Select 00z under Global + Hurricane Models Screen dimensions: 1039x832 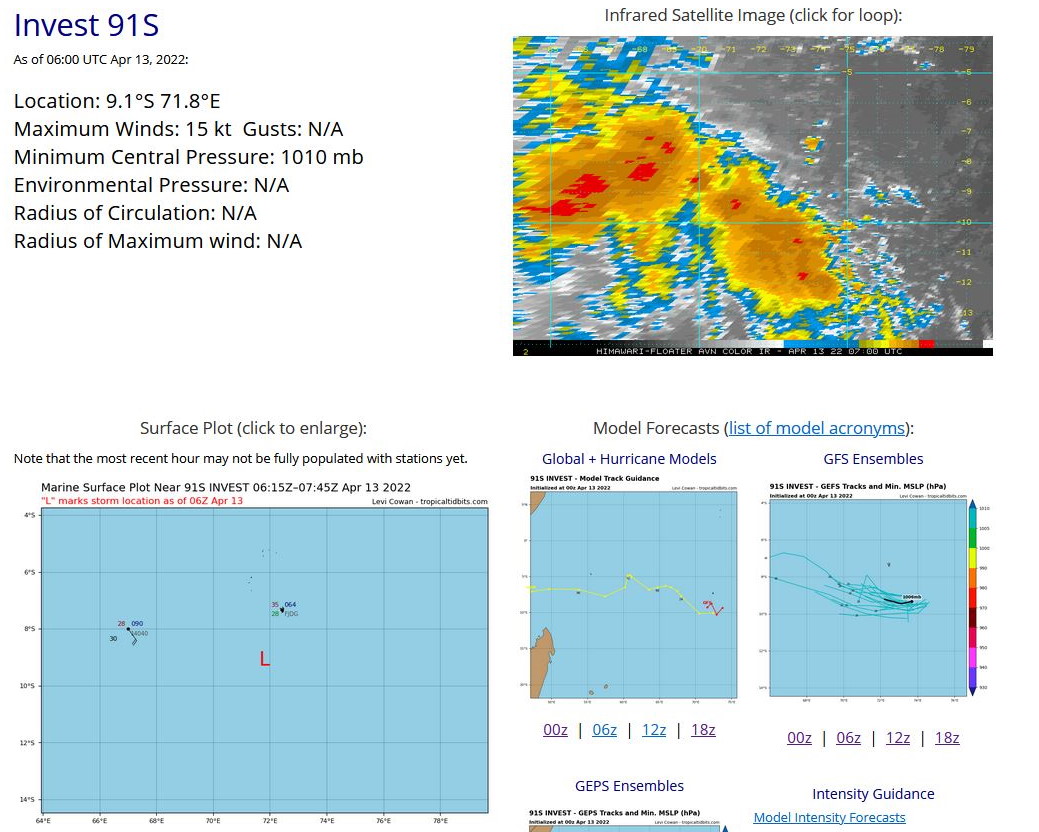(x=555, y=730)
